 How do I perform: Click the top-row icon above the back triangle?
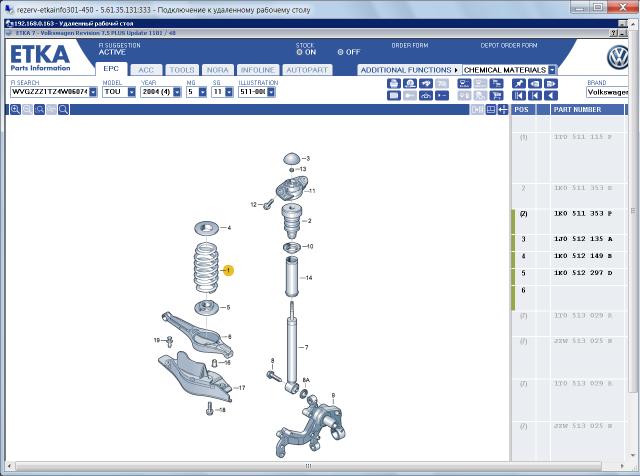pyautogui.click(x=551, y=84)
